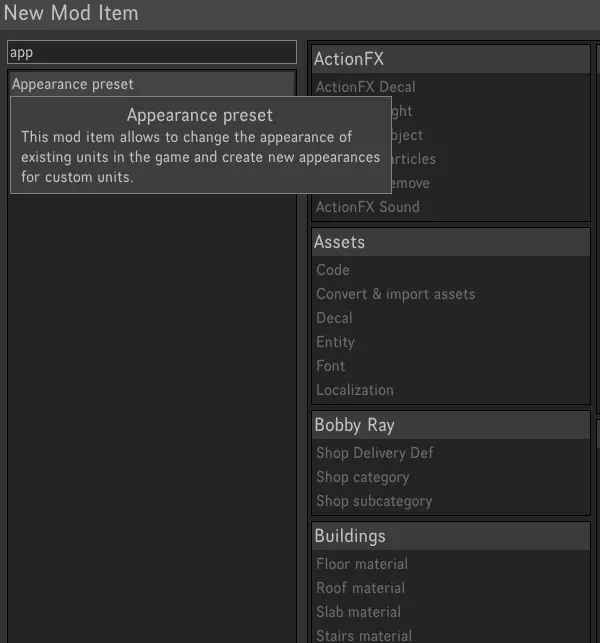Pick the Font mod item
The width and height of the screenshot is (600, 643).
(331, 366)
